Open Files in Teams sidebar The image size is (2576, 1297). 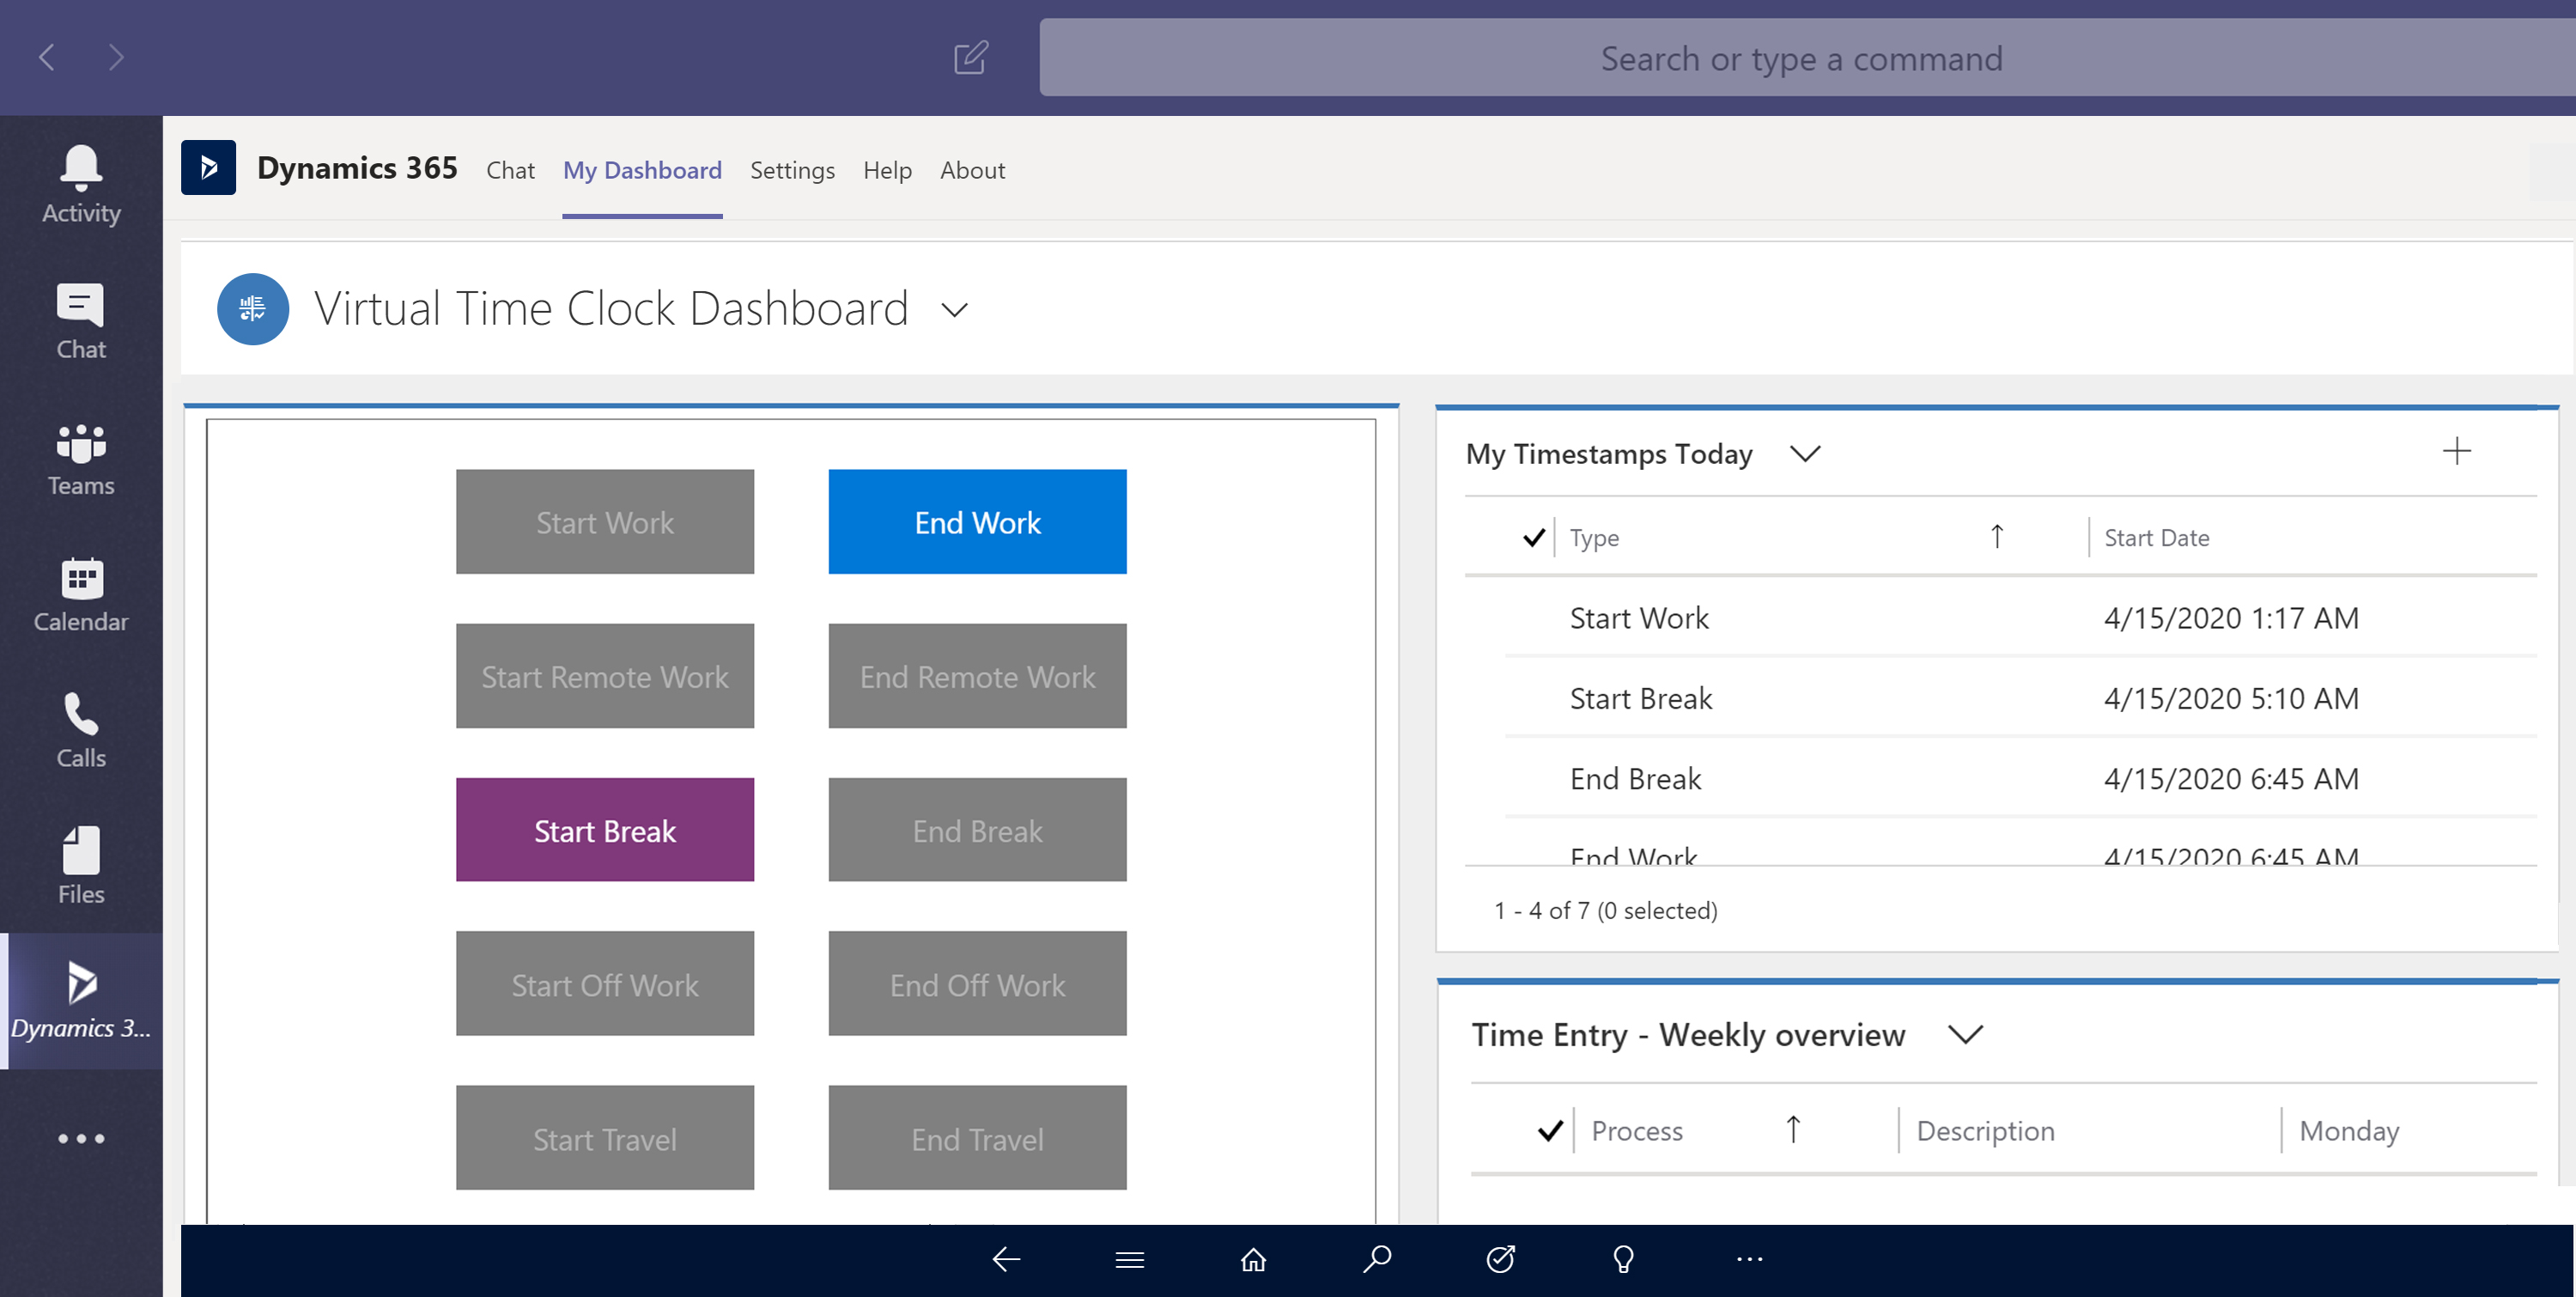(x=81, y=867)
